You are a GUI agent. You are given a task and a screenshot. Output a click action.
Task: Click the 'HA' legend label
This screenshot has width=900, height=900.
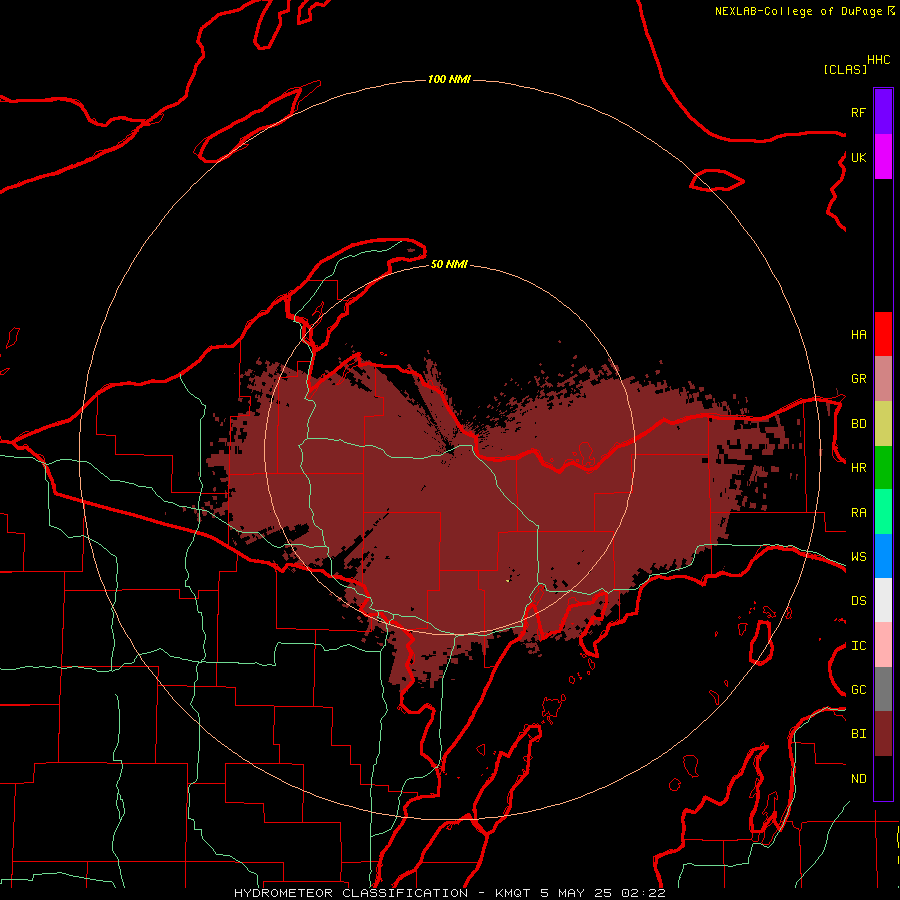(858, 334)
